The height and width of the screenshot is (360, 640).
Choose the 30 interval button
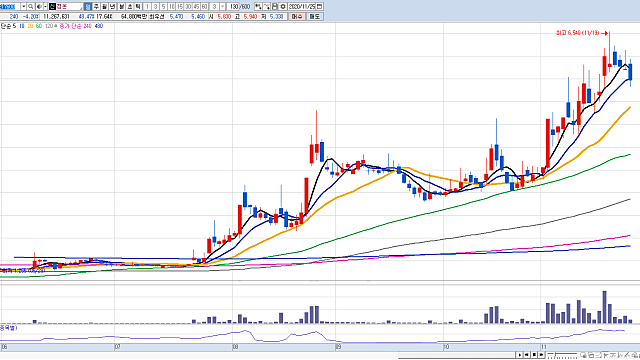click(x=188, y=7)
